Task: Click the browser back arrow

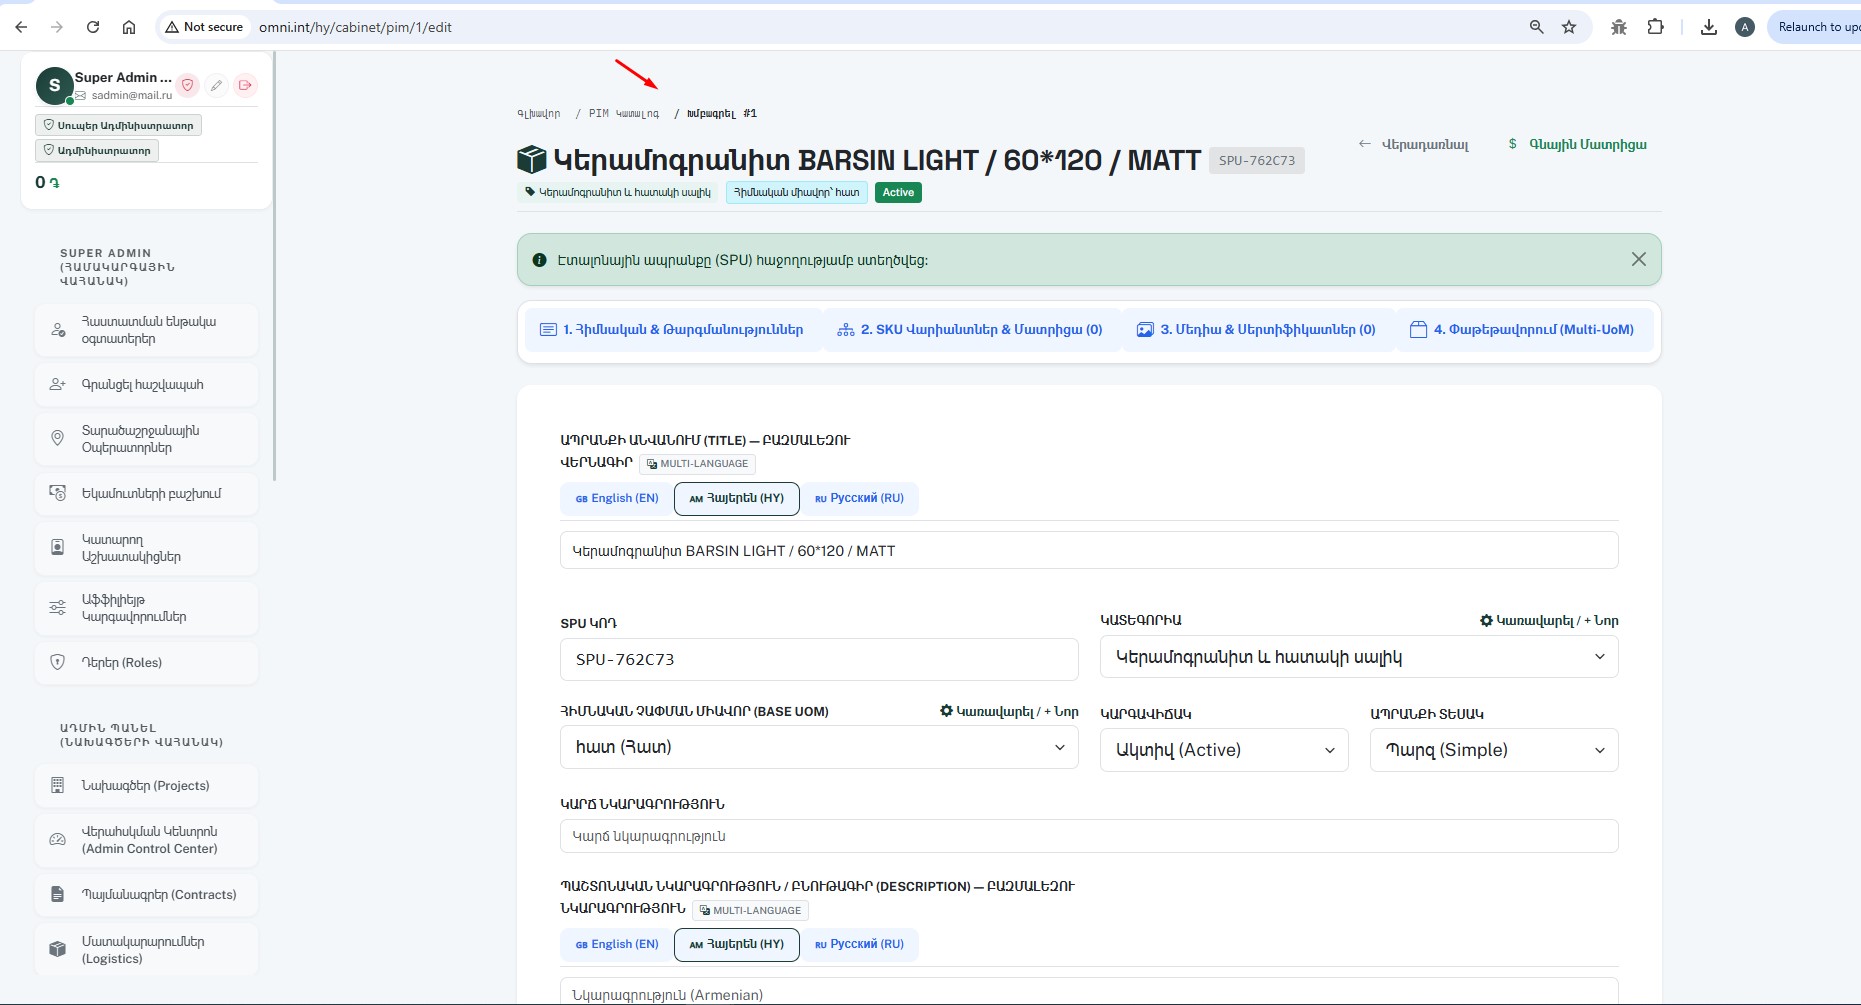Action: 21,27
